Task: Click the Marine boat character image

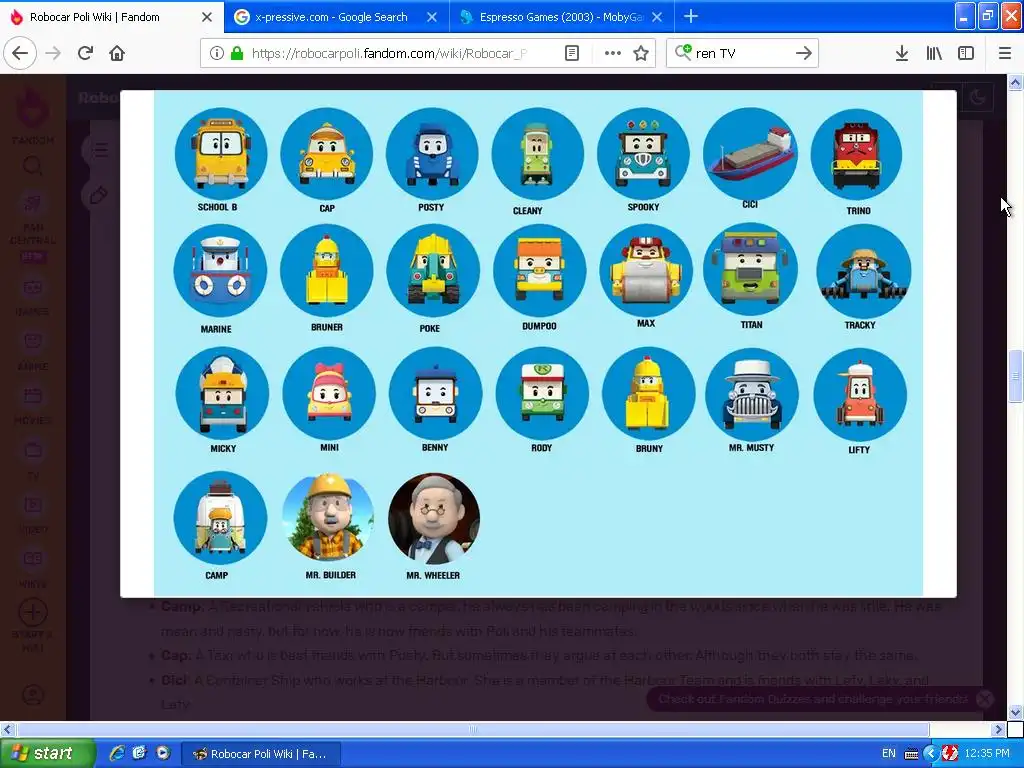Action: click(220, 271)
